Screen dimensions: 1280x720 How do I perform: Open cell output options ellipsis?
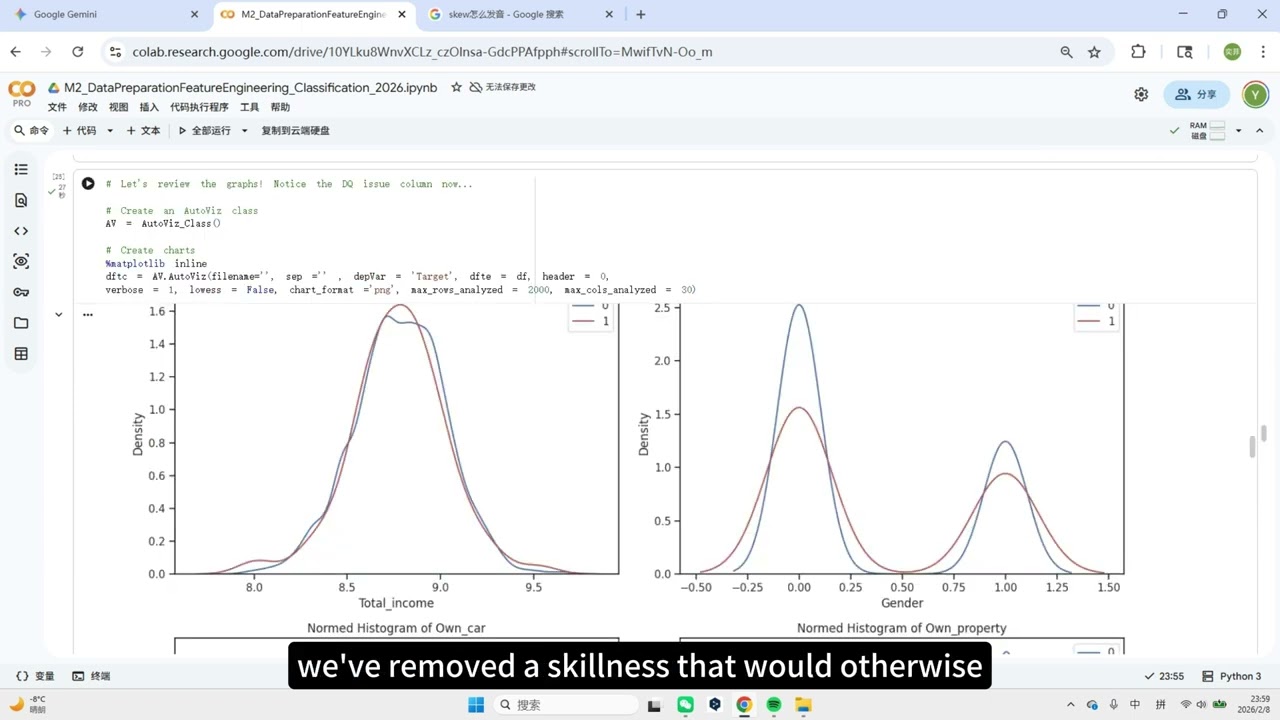[x=88, y=314]
